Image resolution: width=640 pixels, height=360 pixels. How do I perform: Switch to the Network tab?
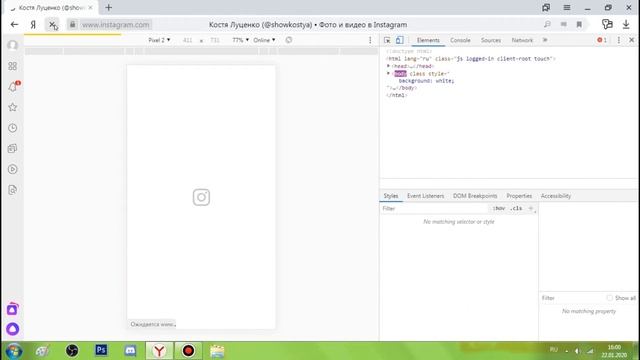pyautogui.click(x=522, y=40)
